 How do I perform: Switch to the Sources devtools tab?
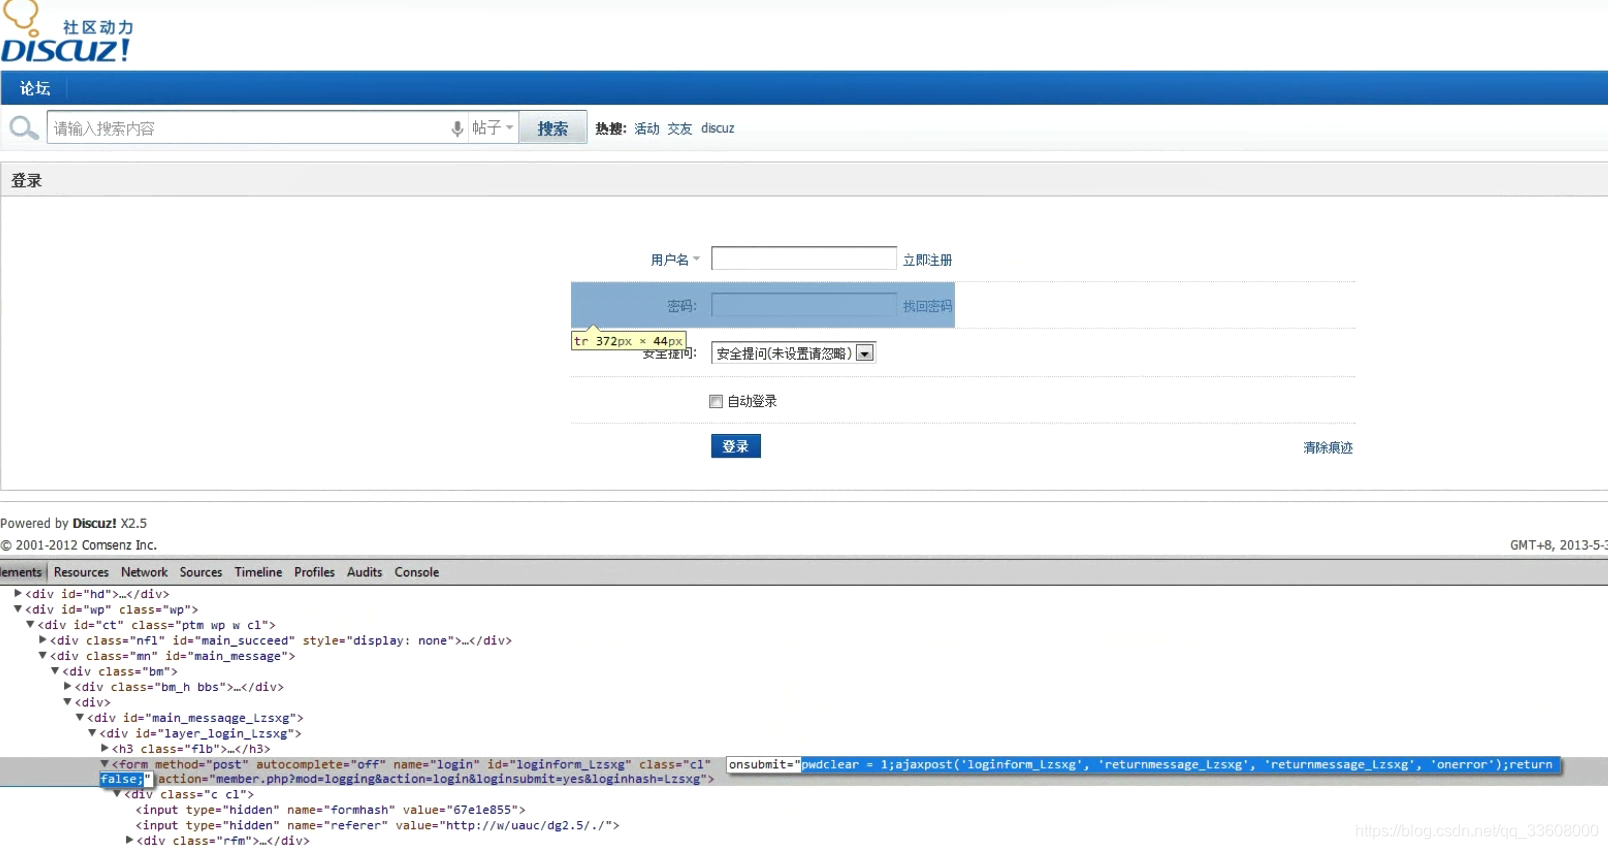click(201, 572)
